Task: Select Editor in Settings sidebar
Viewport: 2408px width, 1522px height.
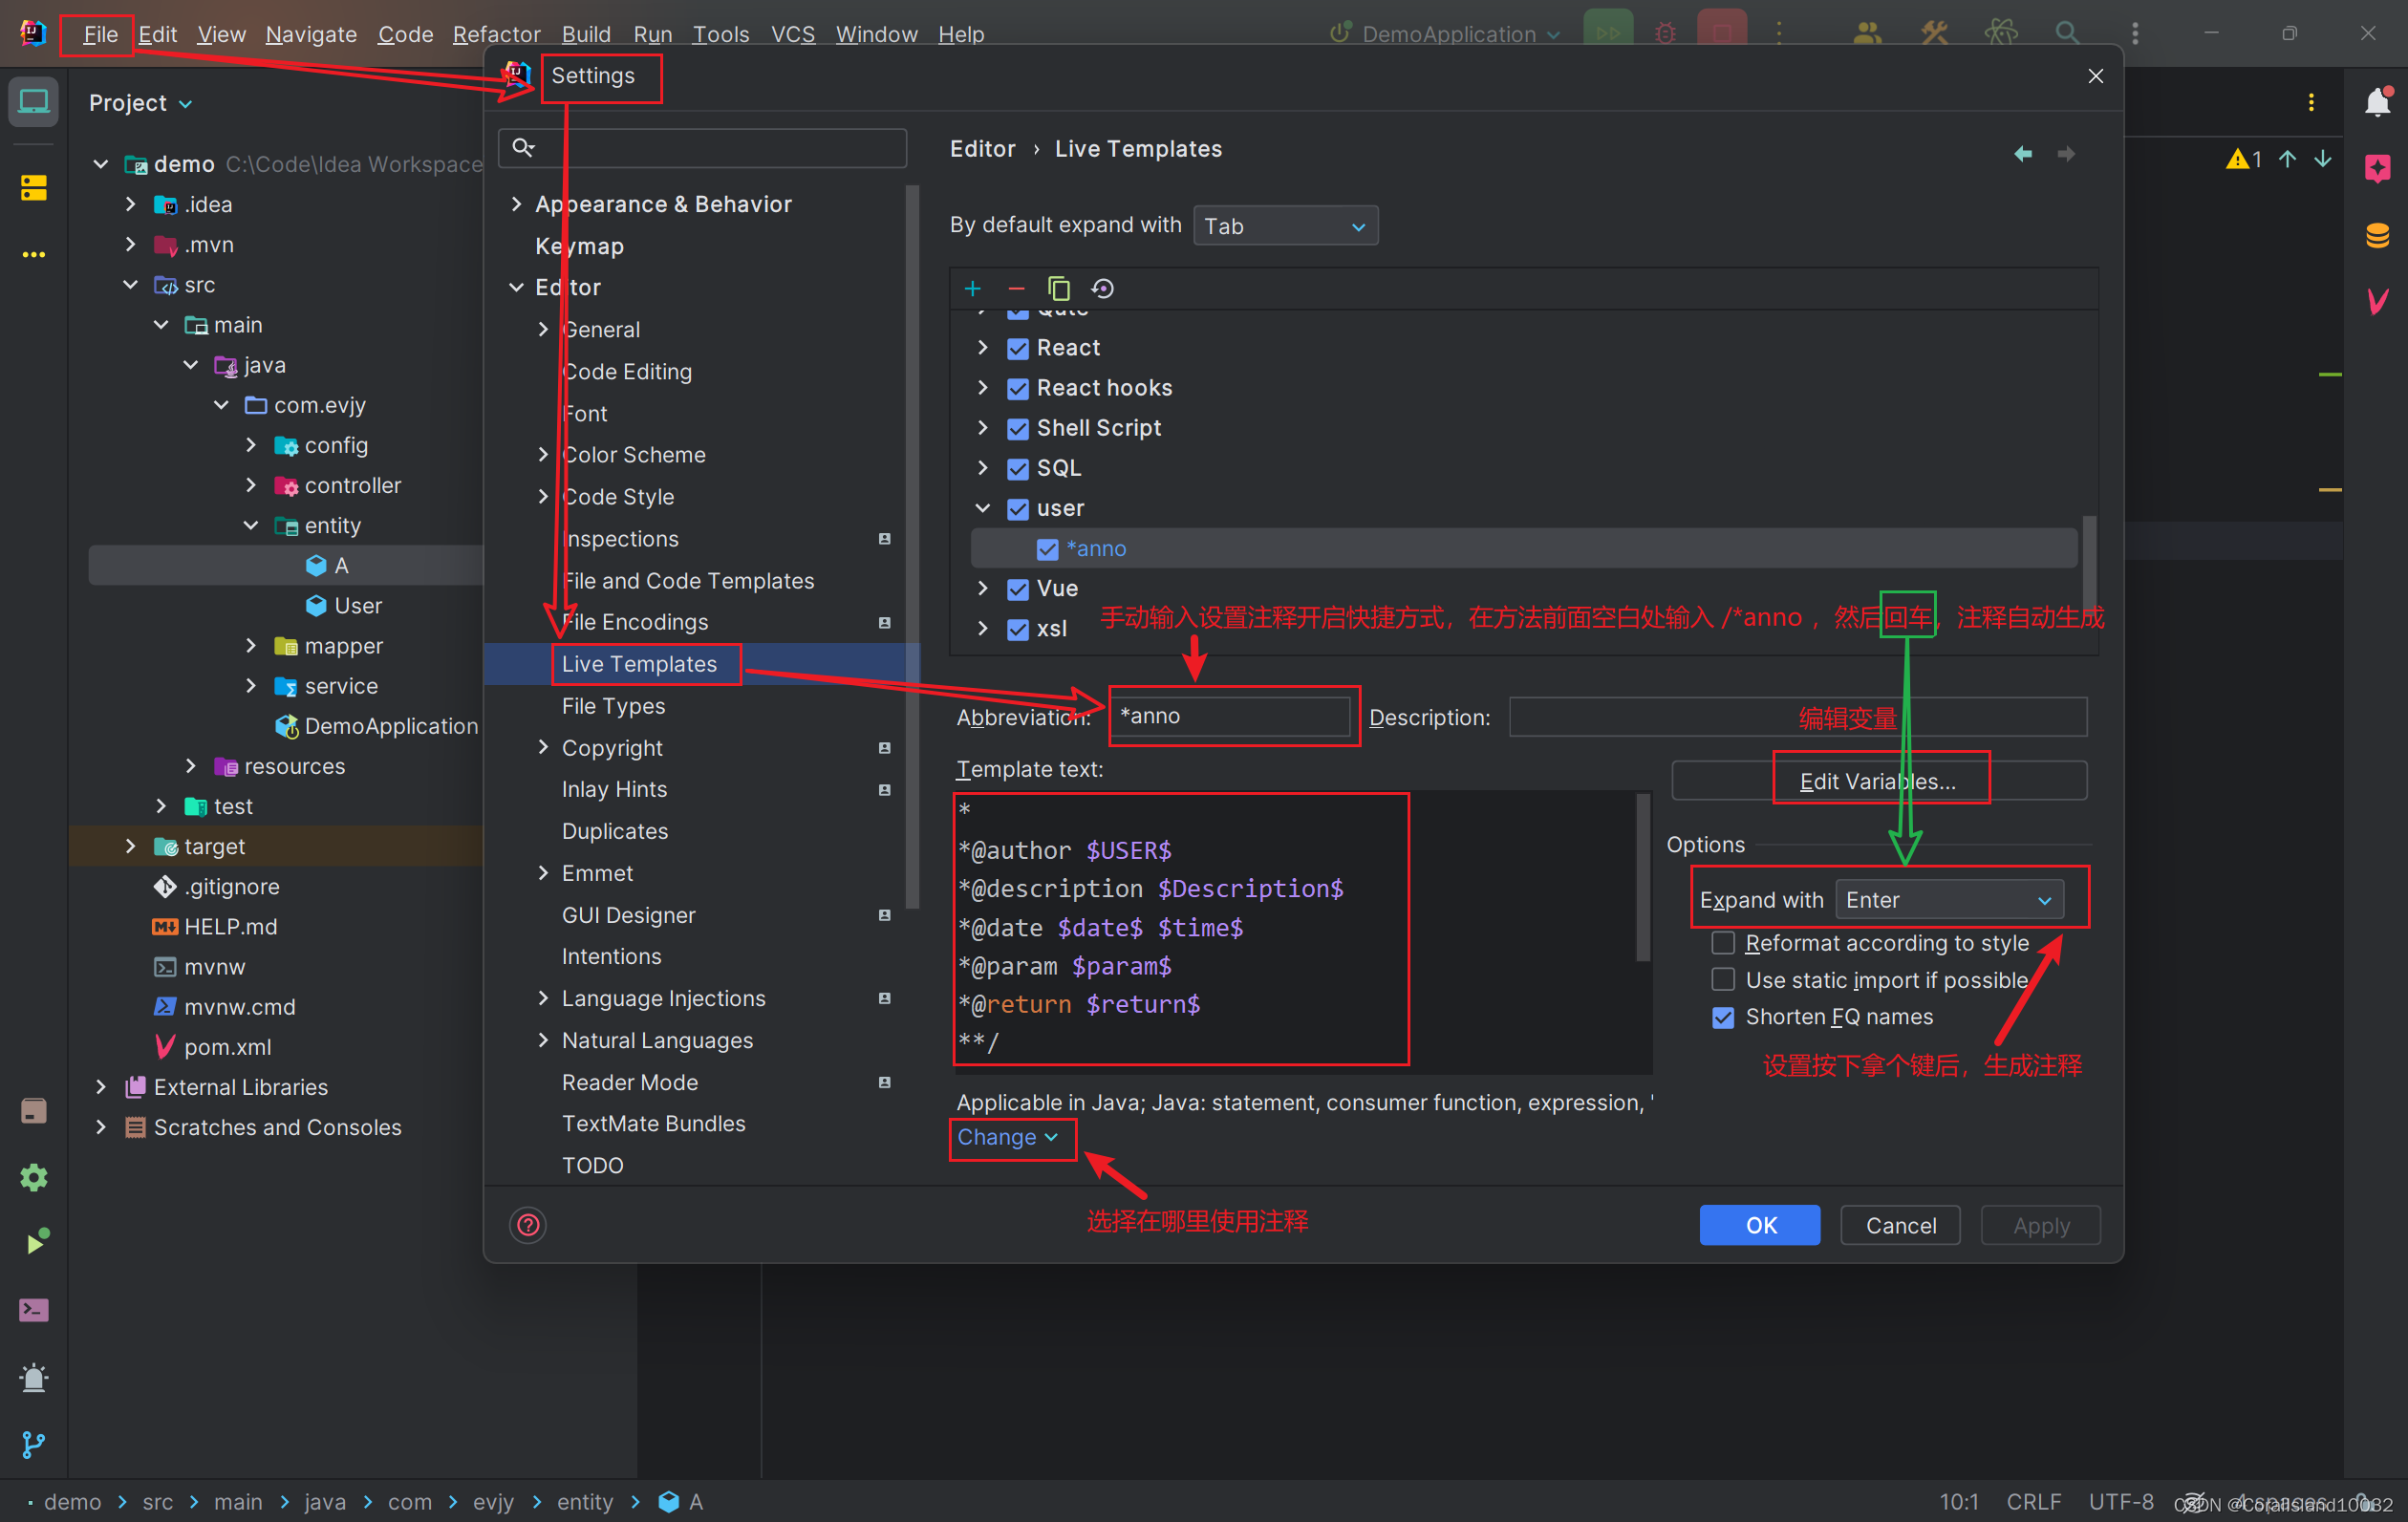Action: tap(565, 286)
